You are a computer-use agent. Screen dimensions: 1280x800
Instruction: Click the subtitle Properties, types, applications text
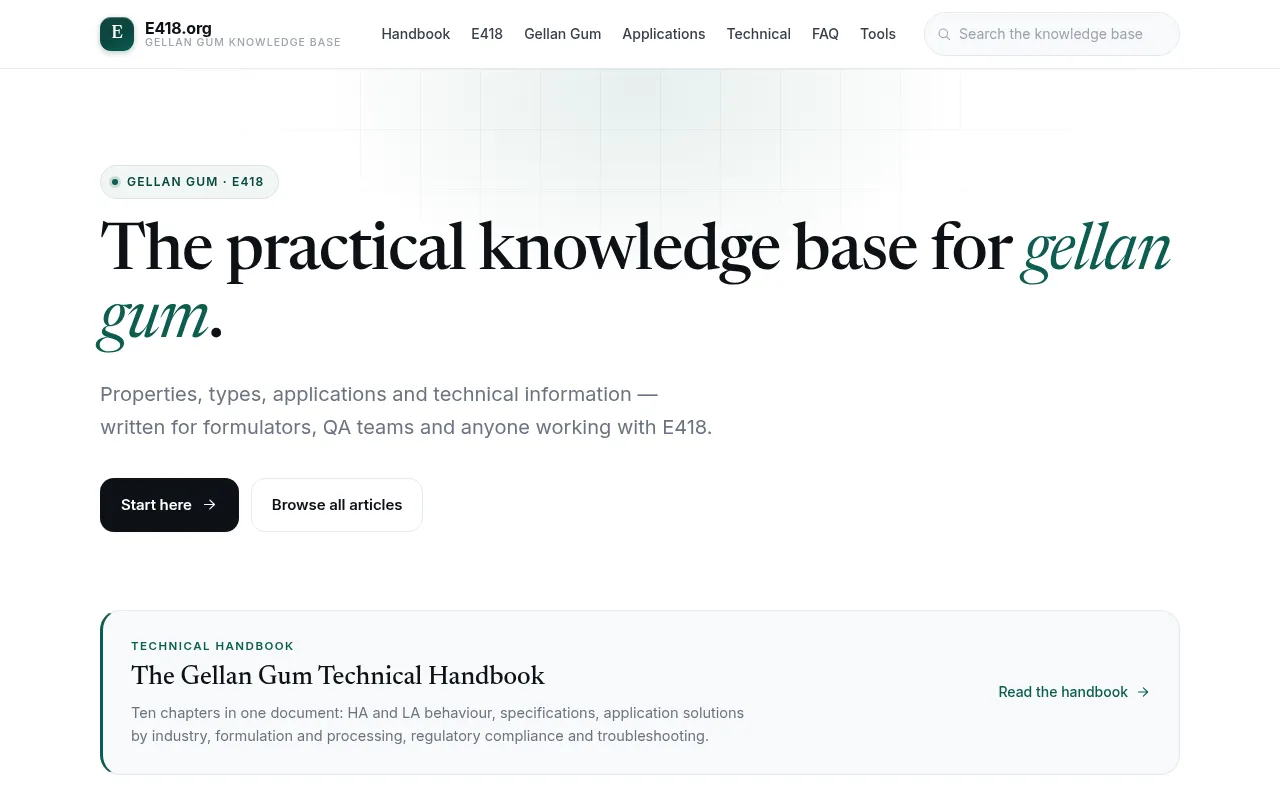tap(406, 411)
